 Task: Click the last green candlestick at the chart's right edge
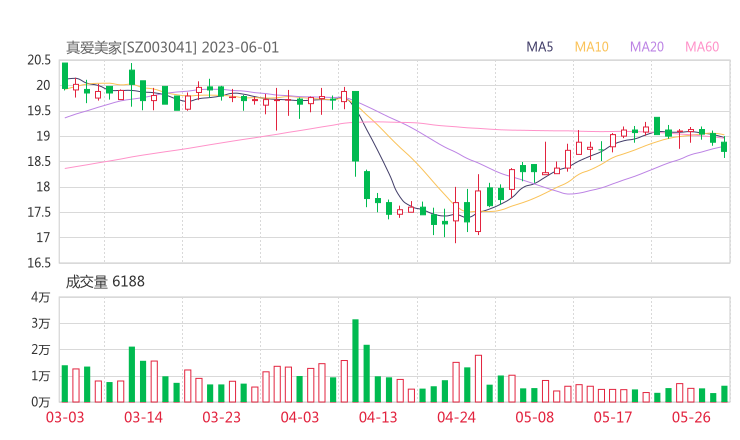[724, 147]
